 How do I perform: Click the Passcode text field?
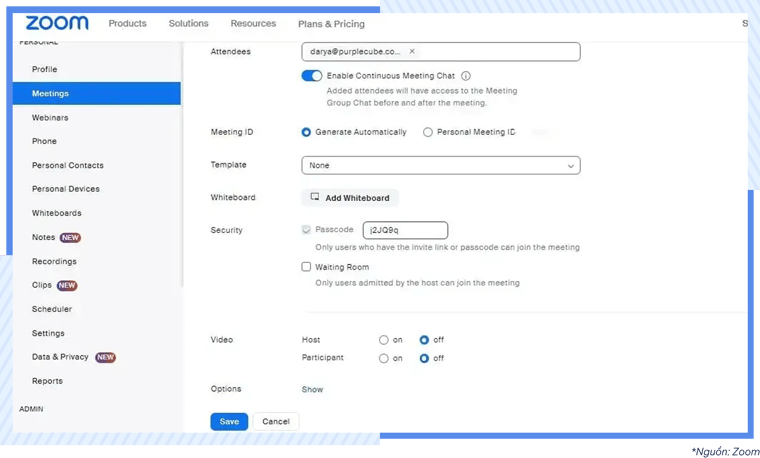pos(405,230)
